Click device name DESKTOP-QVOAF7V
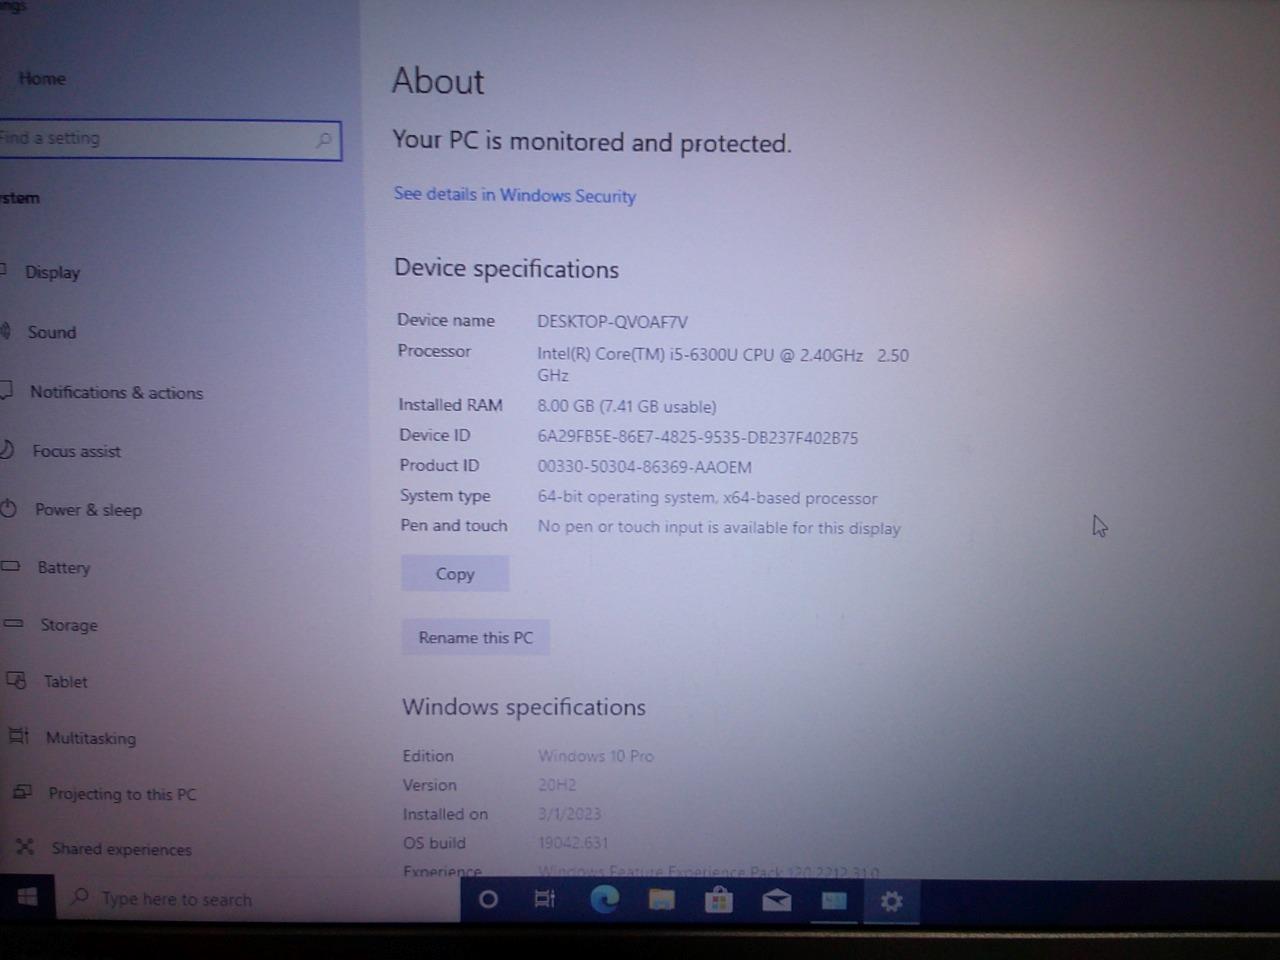Viewport: 1280px width, 960px height. (612, 322)
